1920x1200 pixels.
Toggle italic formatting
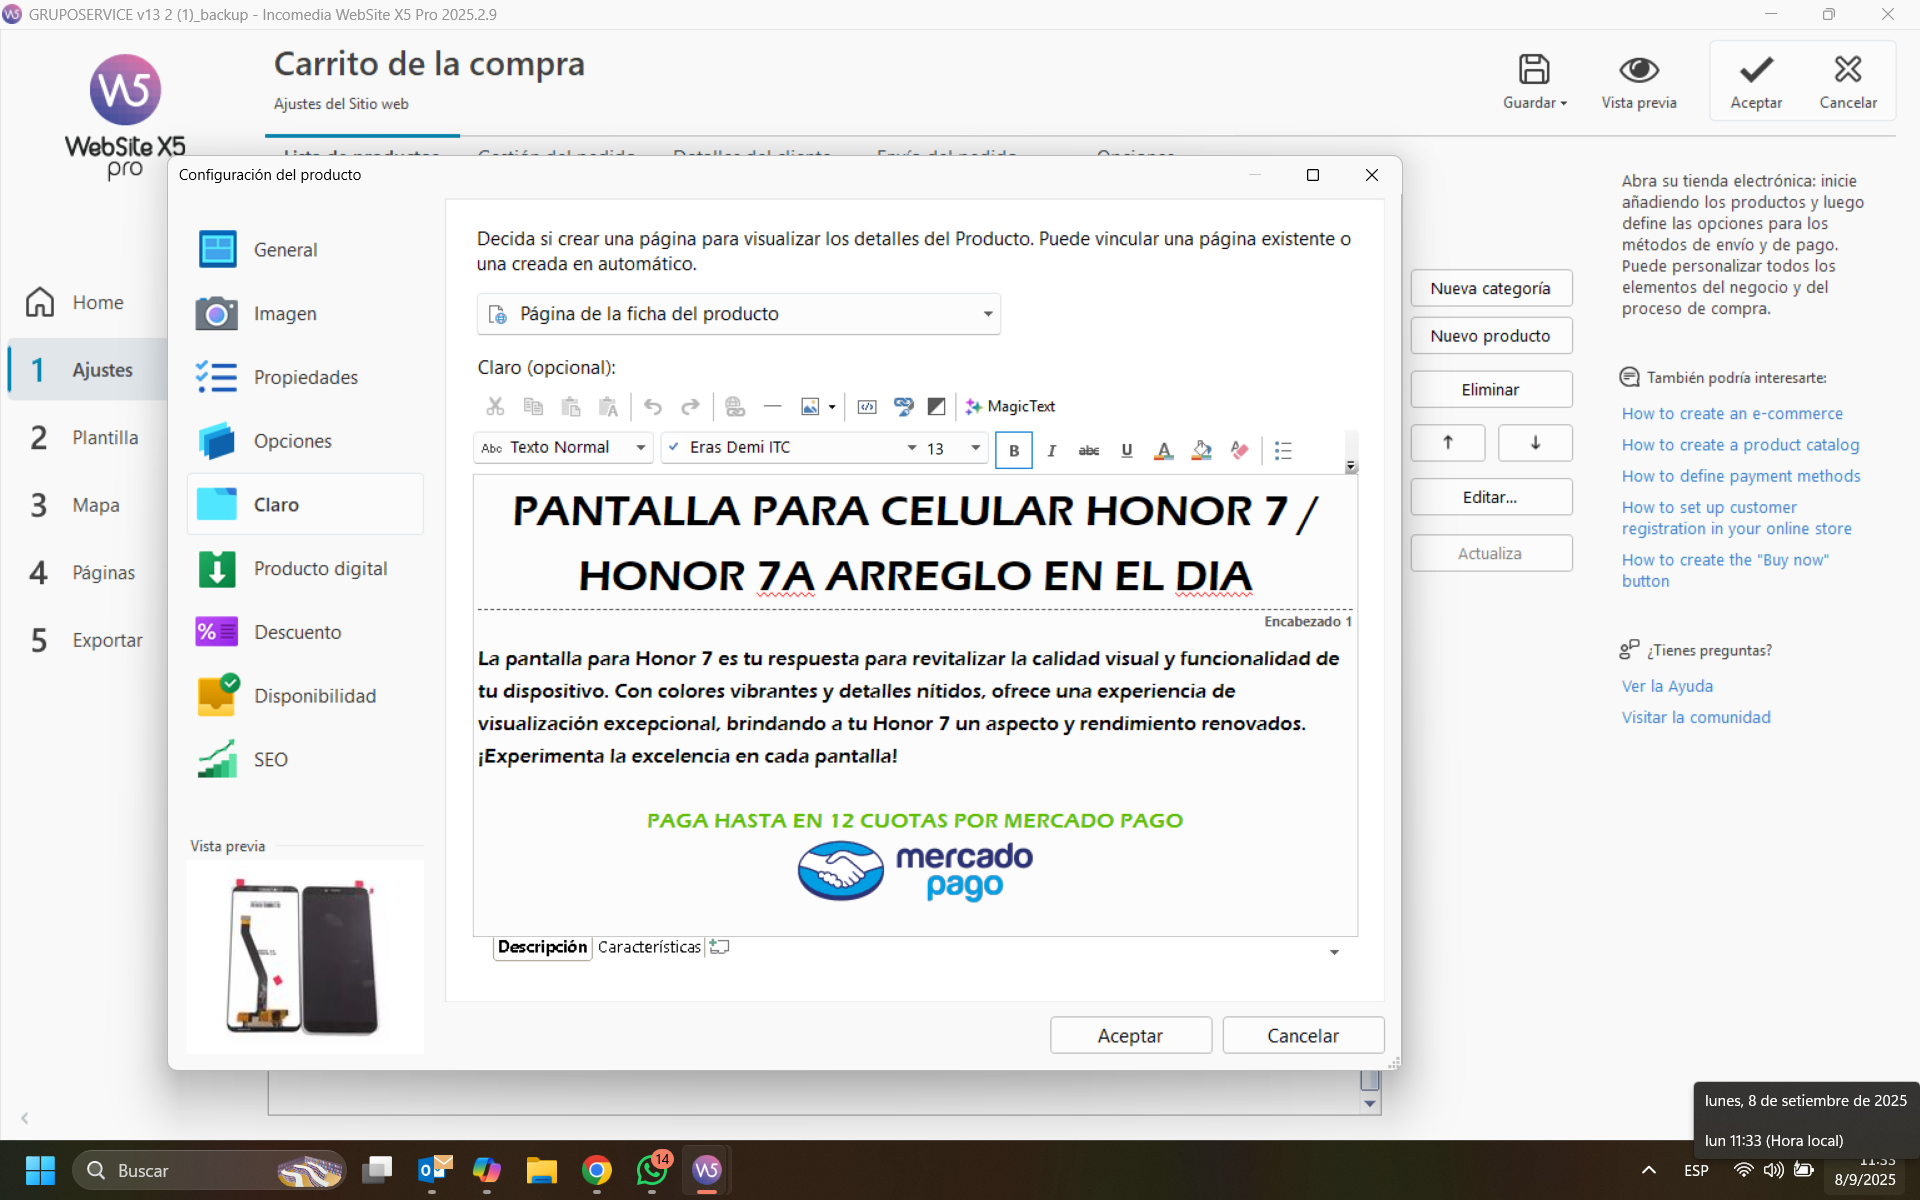1052,450
